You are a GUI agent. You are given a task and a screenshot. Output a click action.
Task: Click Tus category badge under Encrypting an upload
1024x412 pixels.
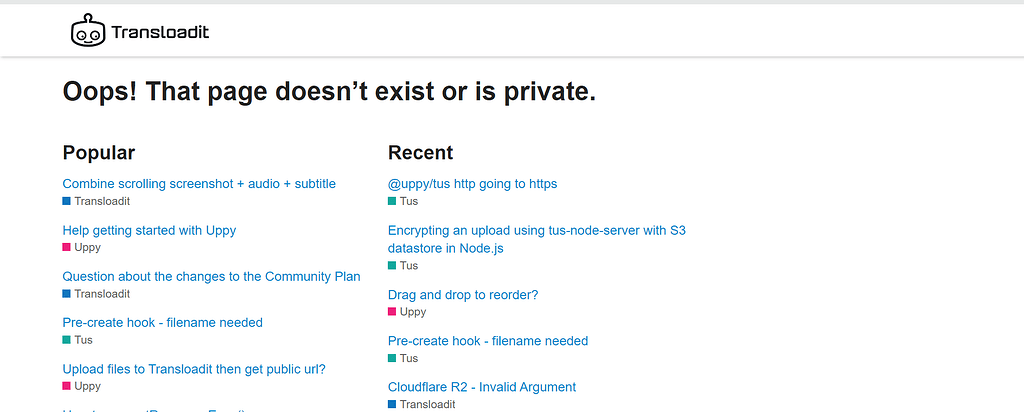coord(403,266)
